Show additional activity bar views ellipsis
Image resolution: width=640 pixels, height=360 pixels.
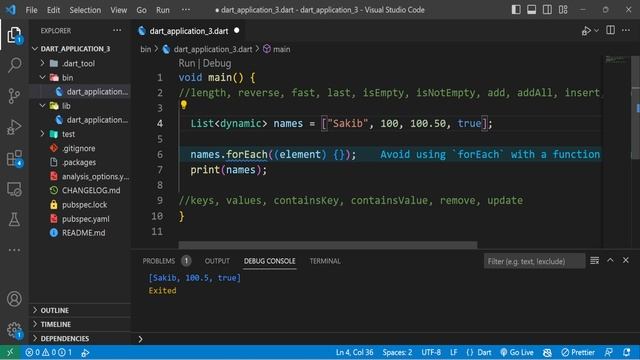14,250
